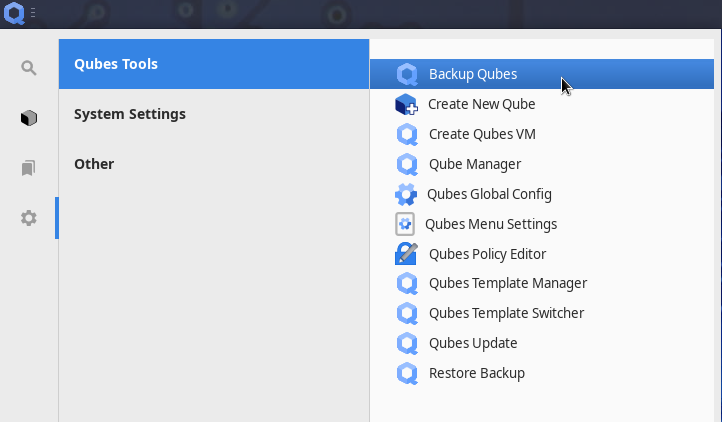The image size is (722, 422).
Task: Switch to the System Settings category
Action: [214, 114]
